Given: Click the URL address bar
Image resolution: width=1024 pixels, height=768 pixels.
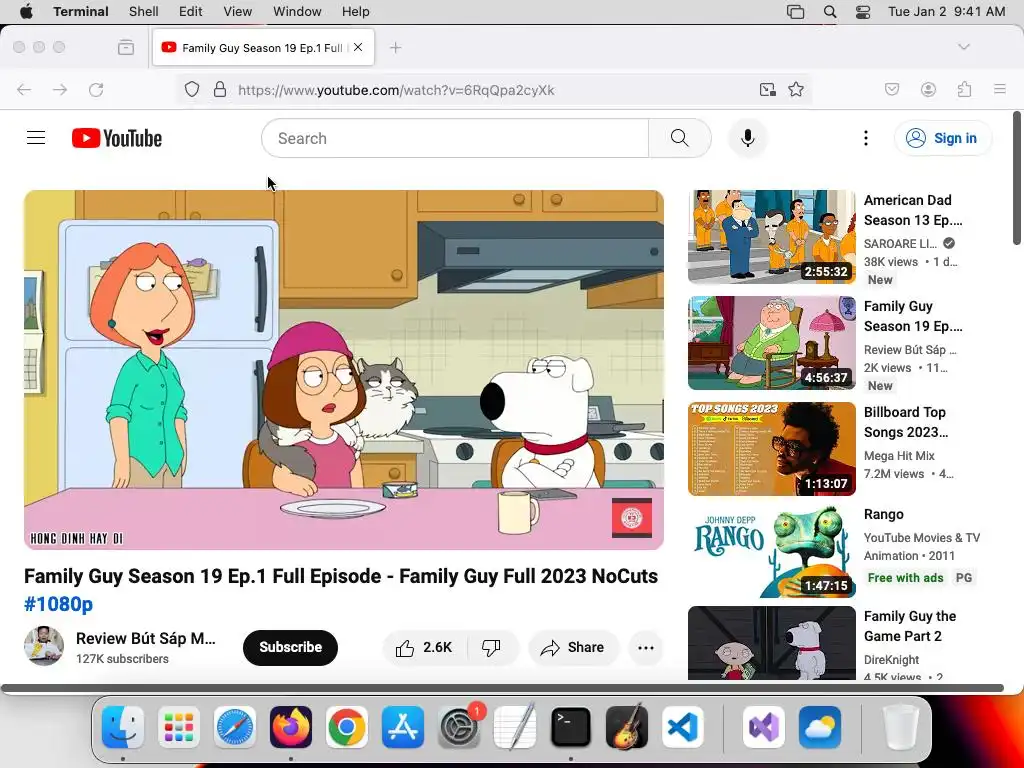Looking at the screenshot, I should [x=493, y=89].
